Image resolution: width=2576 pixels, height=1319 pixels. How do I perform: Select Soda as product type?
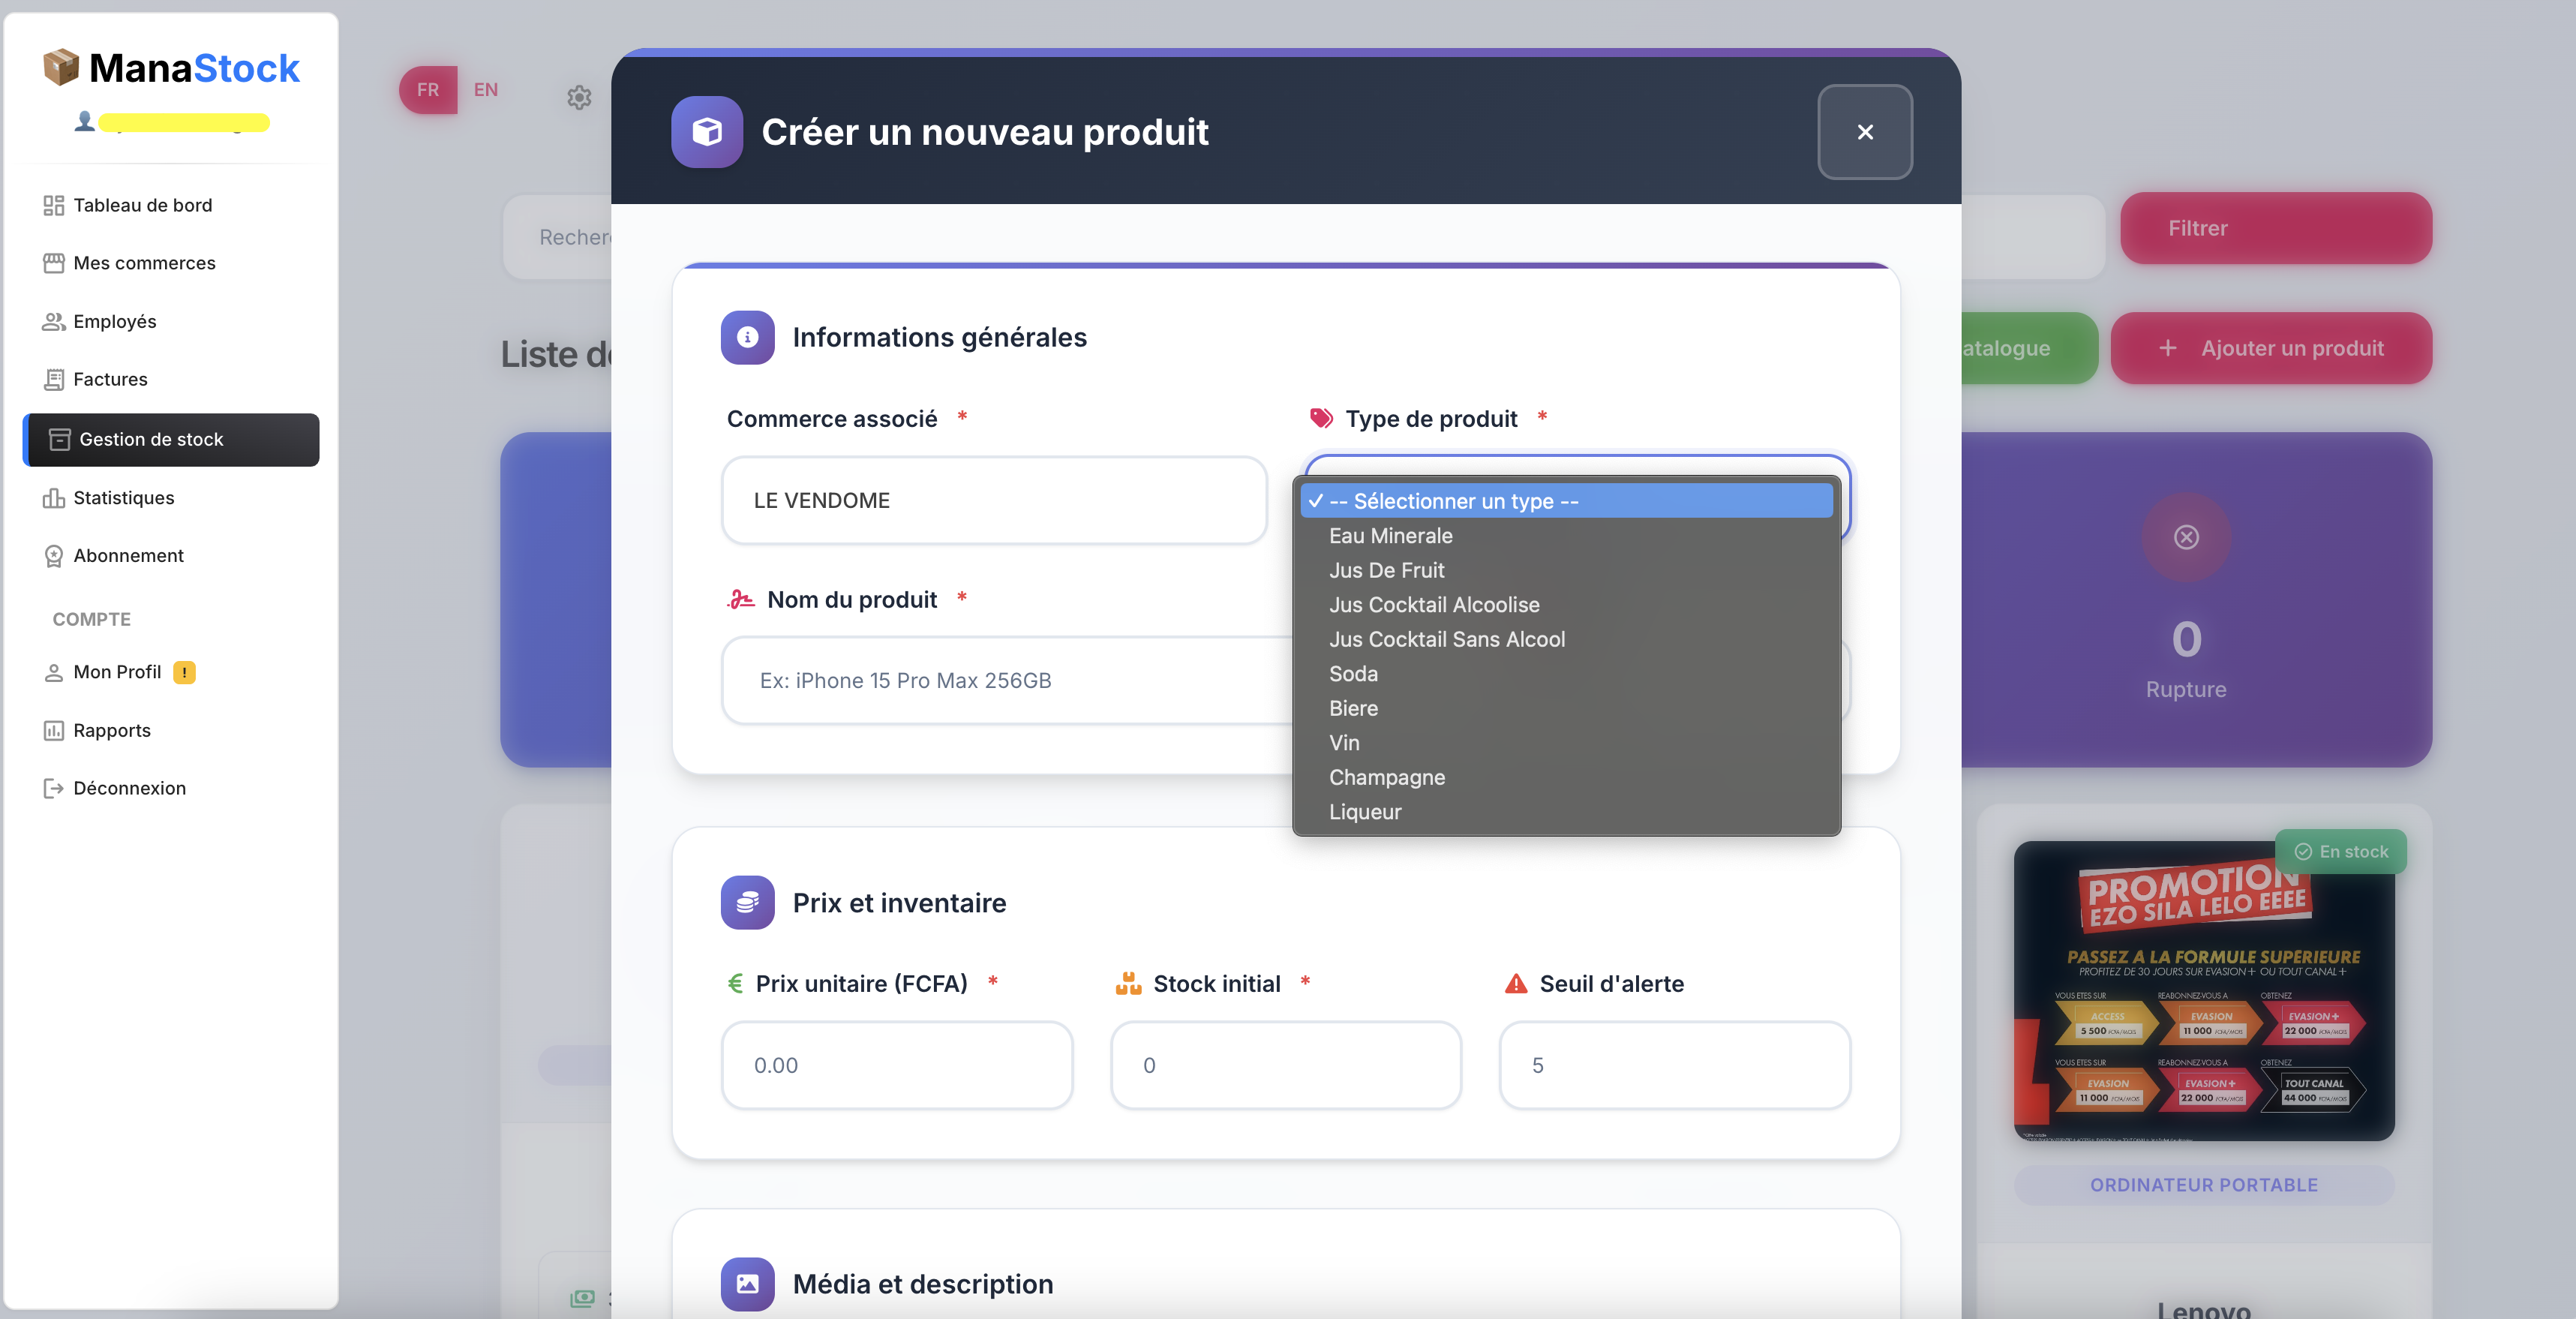tap(1566, 674)
